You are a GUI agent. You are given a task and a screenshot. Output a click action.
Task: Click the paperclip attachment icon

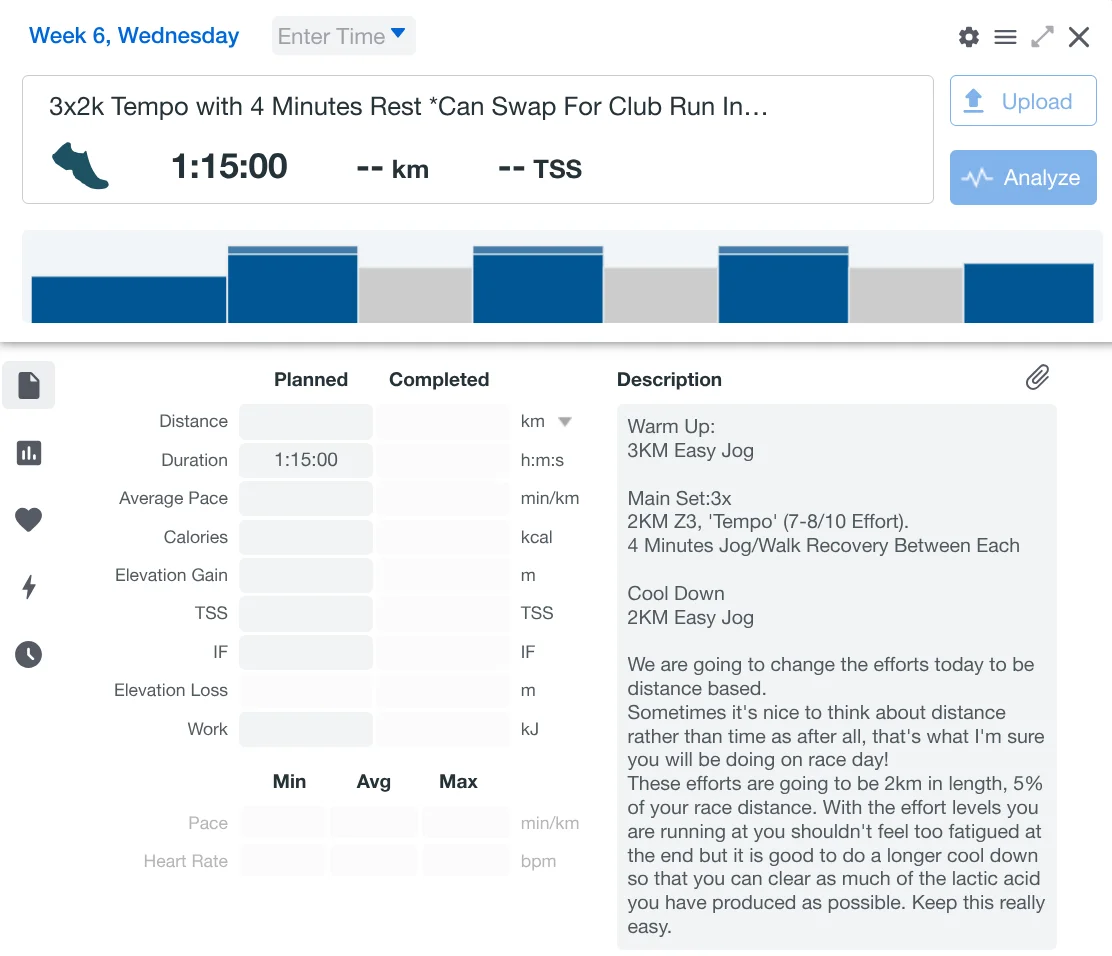(1037, 377)
